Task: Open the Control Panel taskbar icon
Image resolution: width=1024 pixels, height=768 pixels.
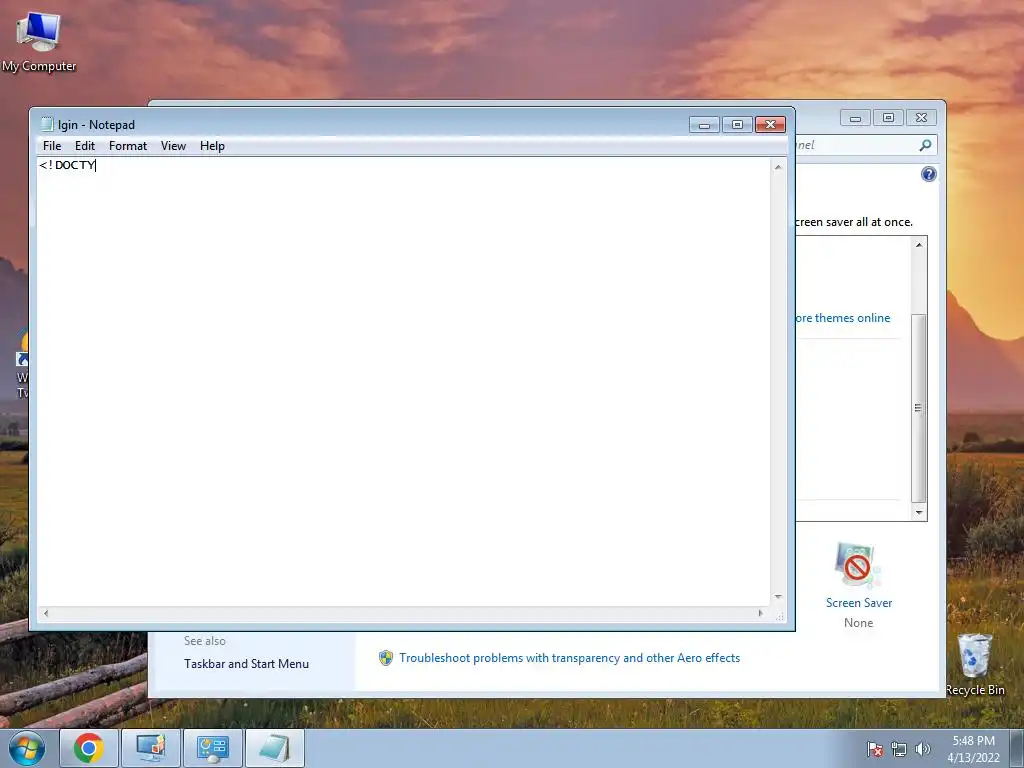Action: pyautogui.click(x=212, y=748)
